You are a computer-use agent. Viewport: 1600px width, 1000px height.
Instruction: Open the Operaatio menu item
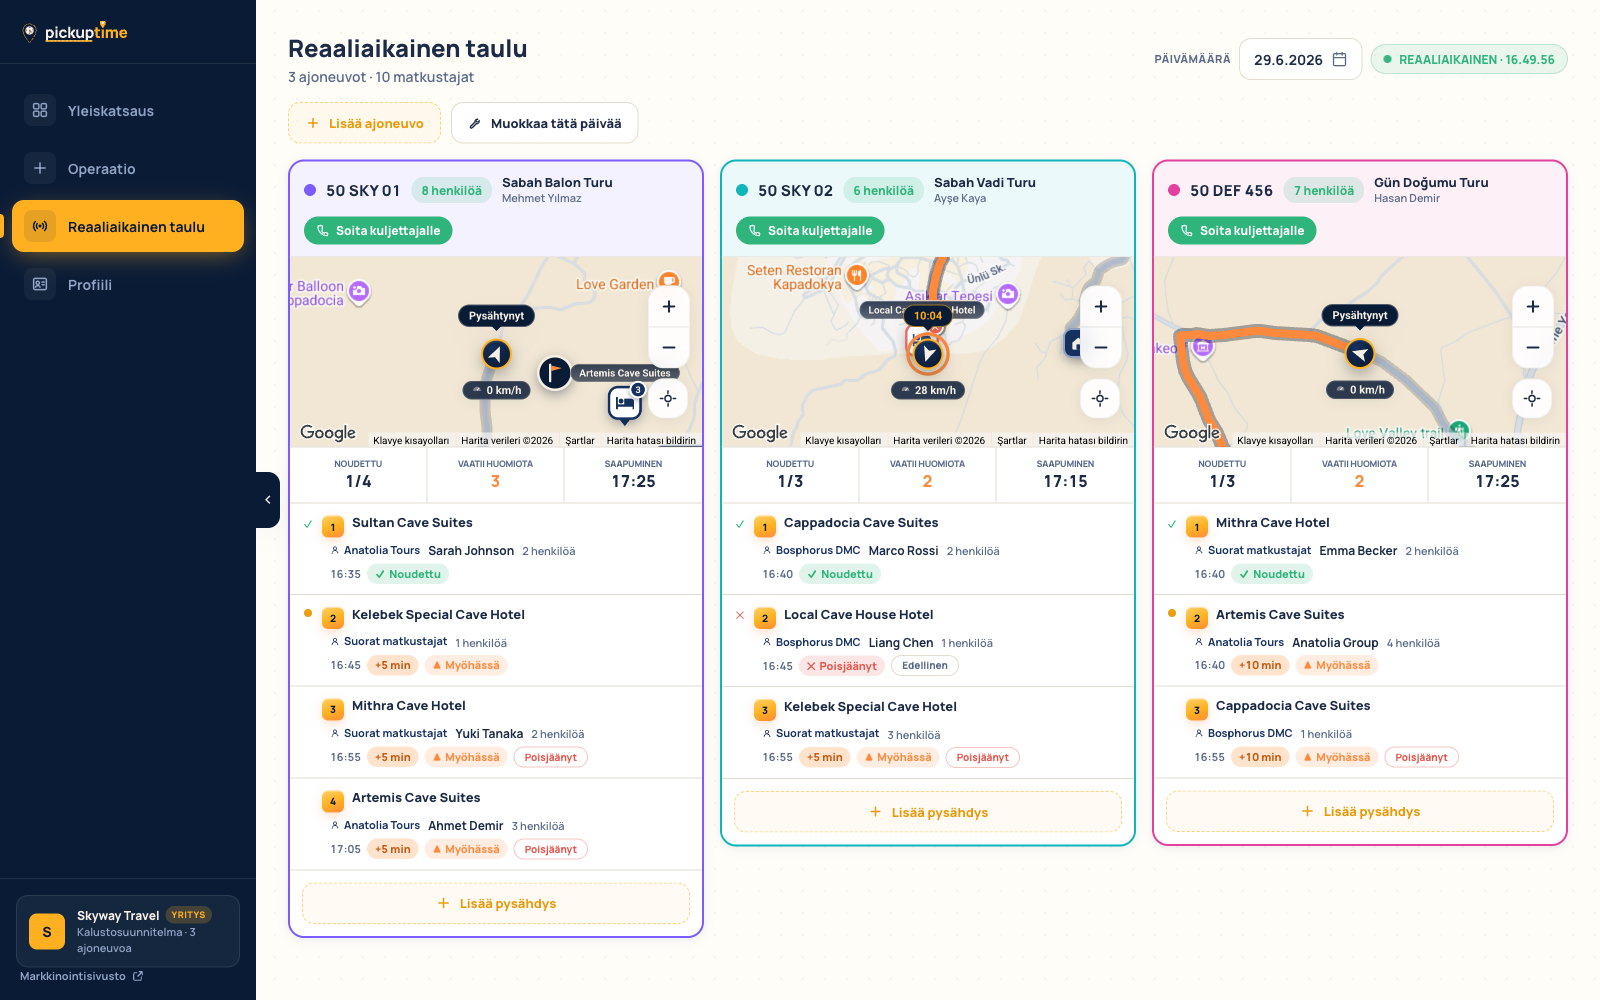(x=128, y=169)
